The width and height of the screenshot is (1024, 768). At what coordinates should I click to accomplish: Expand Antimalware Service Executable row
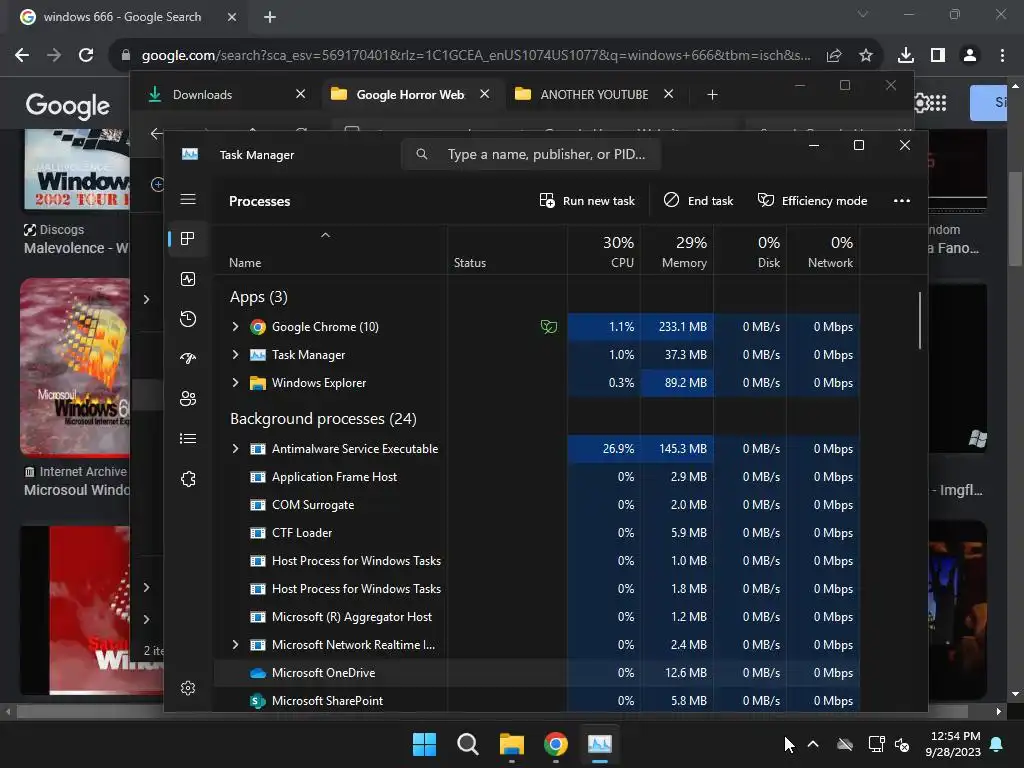tap(235, 449)
